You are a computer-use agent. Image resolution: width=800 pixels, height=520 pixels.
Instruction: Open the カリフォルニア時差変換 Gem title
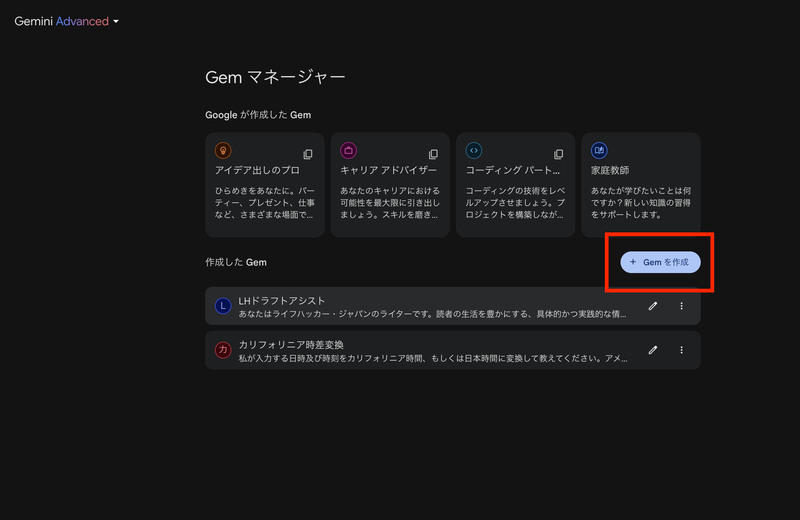(291, 344)
